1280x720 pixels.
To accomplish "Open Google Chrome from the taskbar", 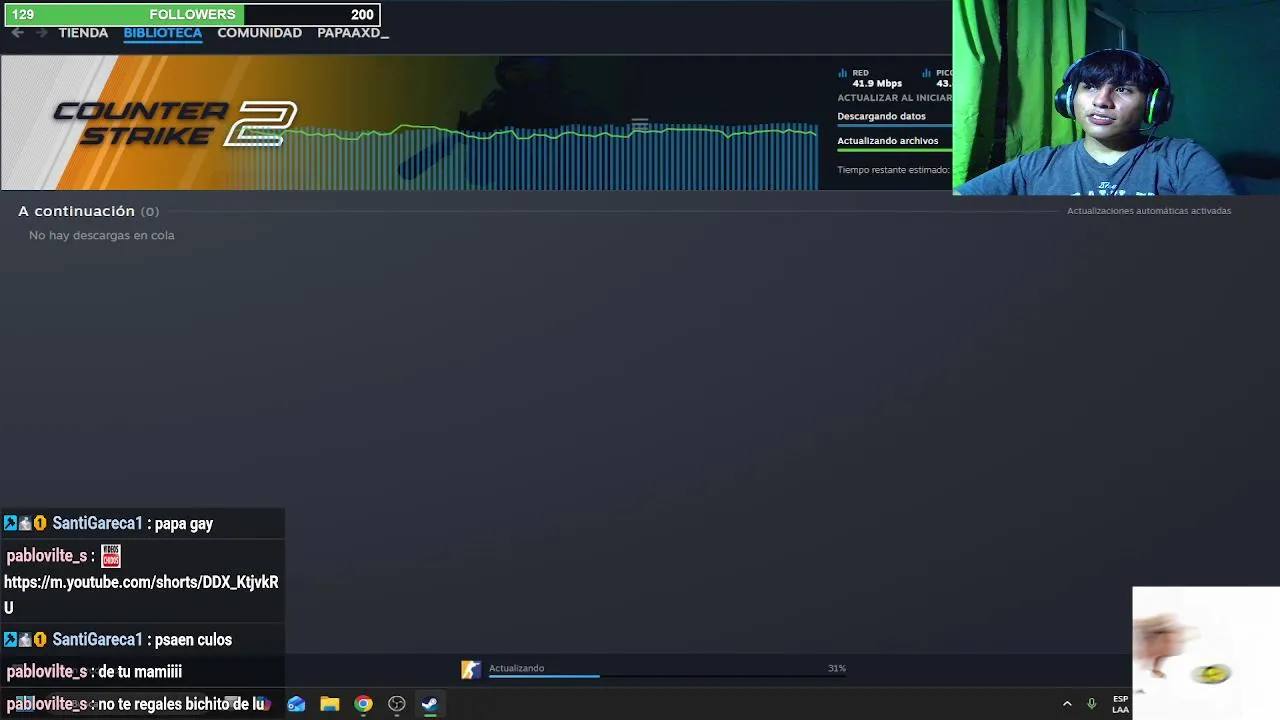I will tap(363, 704).
